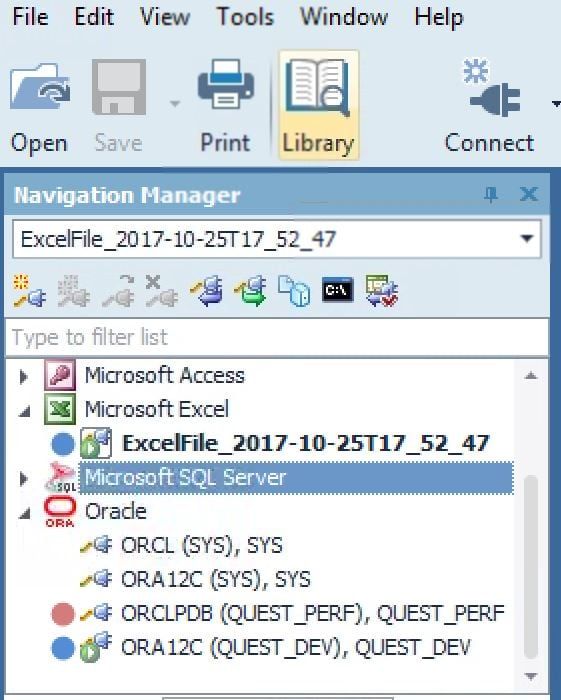Open the connection selector combo box

click(x=277, y=239)
